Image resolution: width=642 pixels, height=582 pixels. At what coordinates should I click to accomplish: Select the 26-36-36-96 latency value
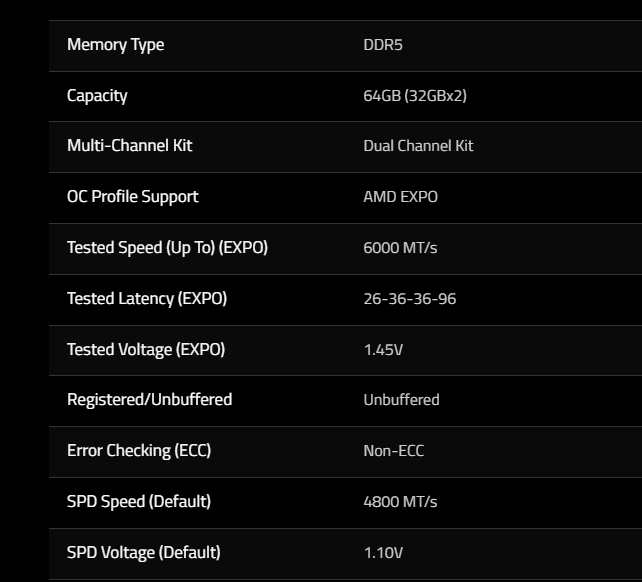409,298
